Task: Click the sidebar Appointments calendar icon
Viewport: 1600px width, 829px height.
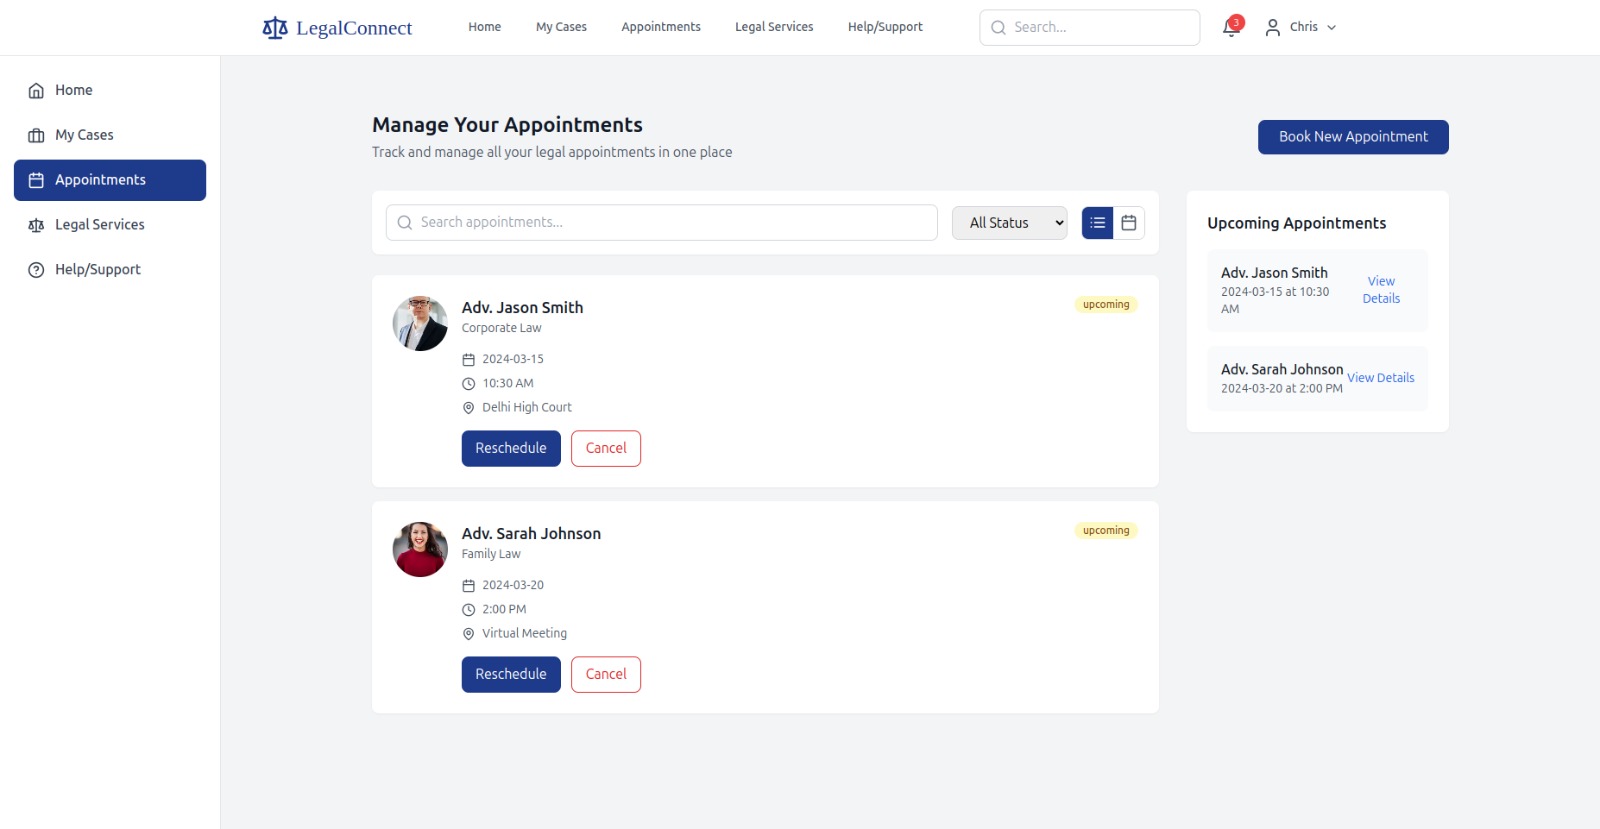Action: click(x=36, y=181)
